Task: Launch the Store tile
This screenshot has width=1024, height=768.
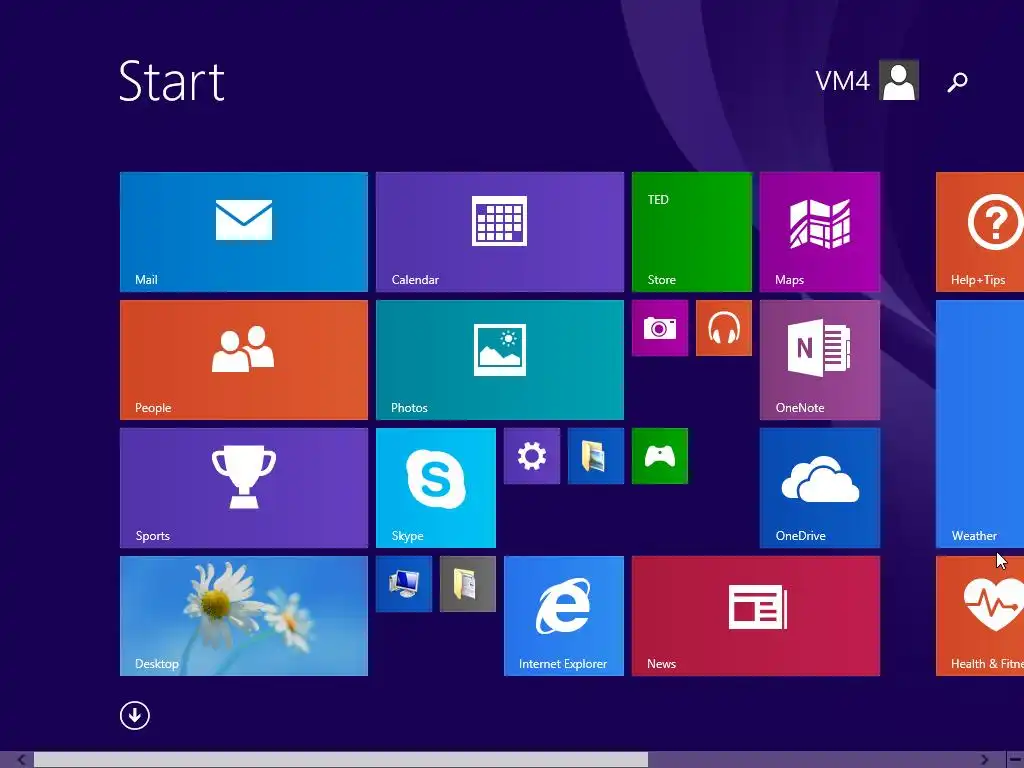Action: click(x=692, y=232)
